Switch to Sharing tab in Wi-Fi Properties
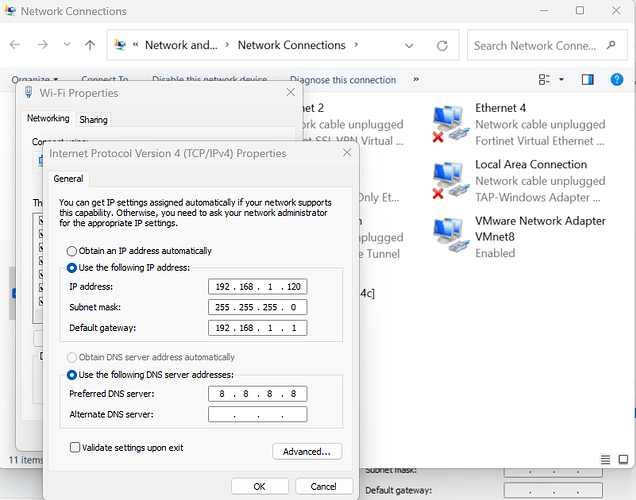The width and height of the screenshot is (636, 500). tap(93, 120)
